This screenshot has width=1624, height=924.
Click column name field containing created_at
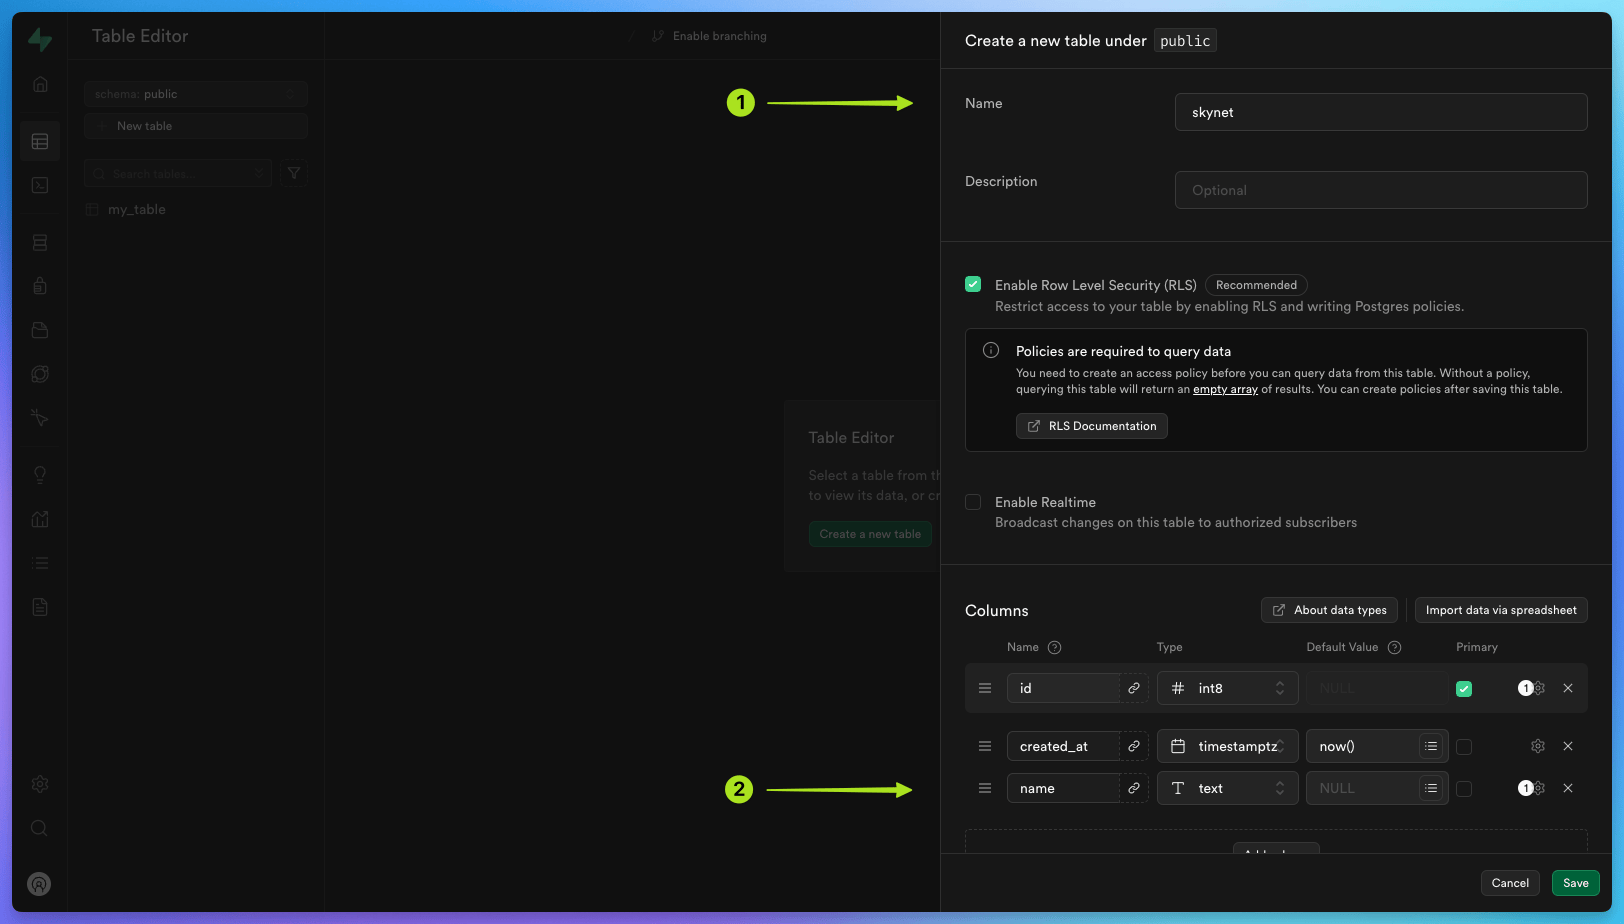click(1063, 746)
